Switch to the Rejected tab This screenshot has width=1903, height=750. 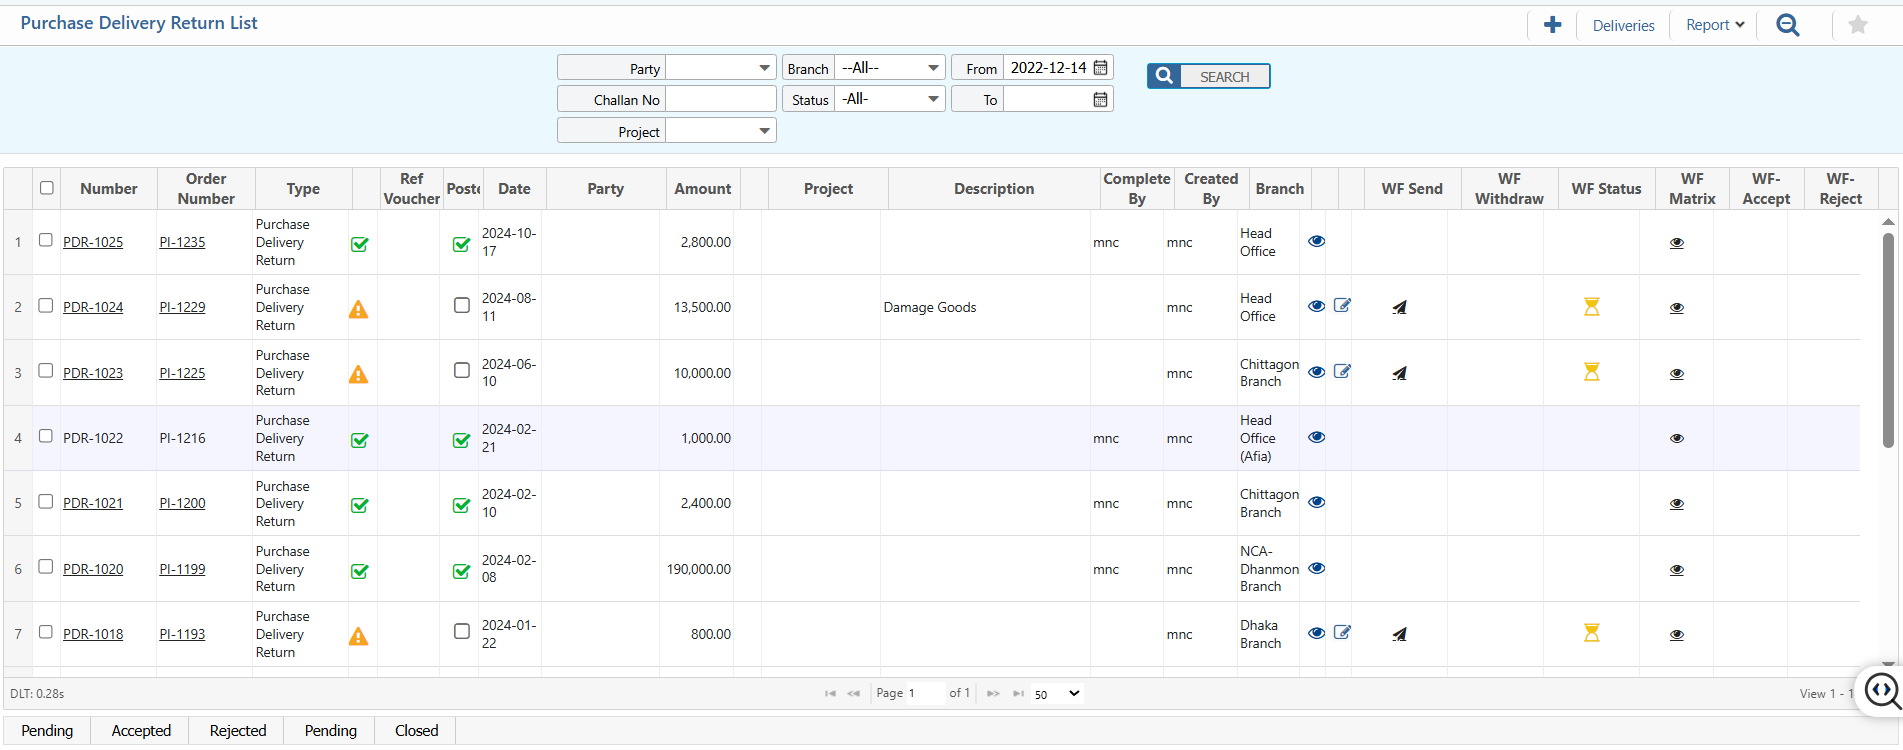[x=238, y=731]
